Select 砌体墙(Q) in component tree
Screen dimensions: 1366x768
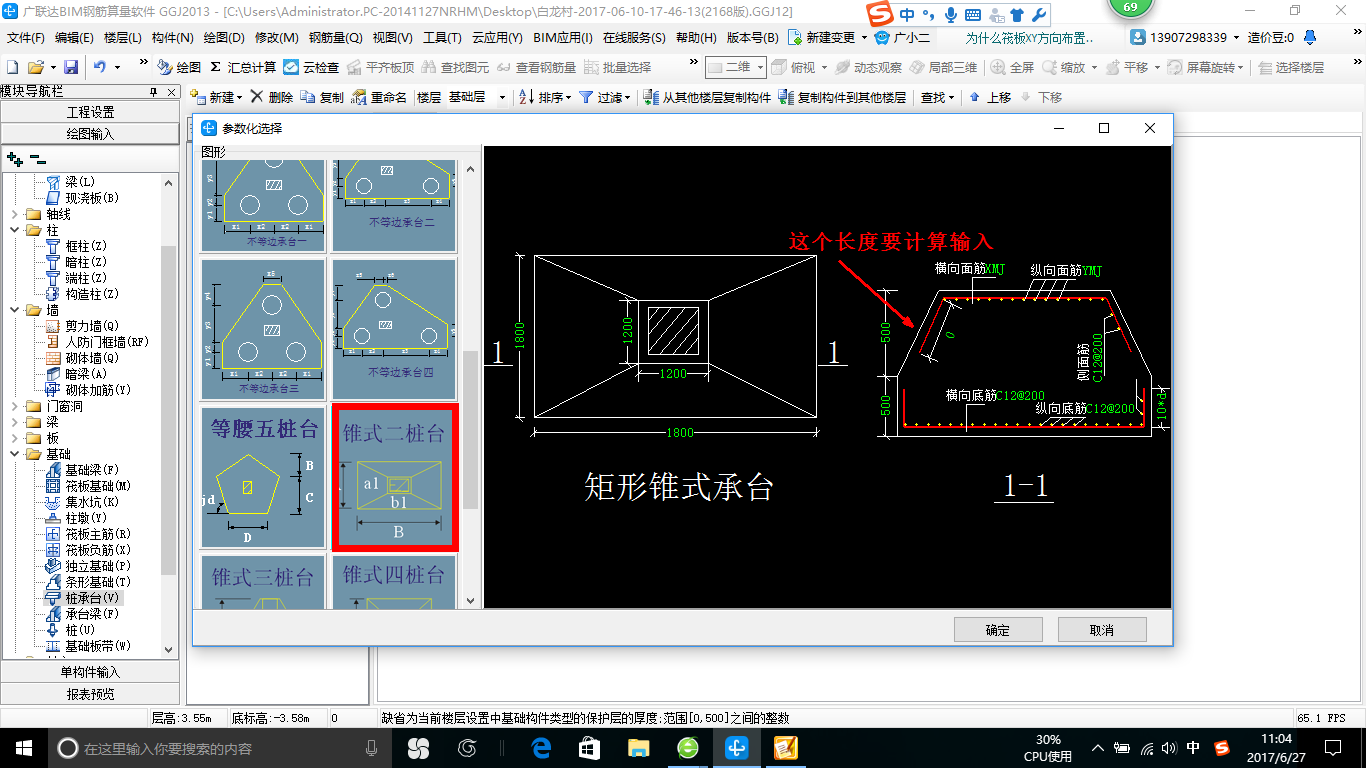pos(92,358)
